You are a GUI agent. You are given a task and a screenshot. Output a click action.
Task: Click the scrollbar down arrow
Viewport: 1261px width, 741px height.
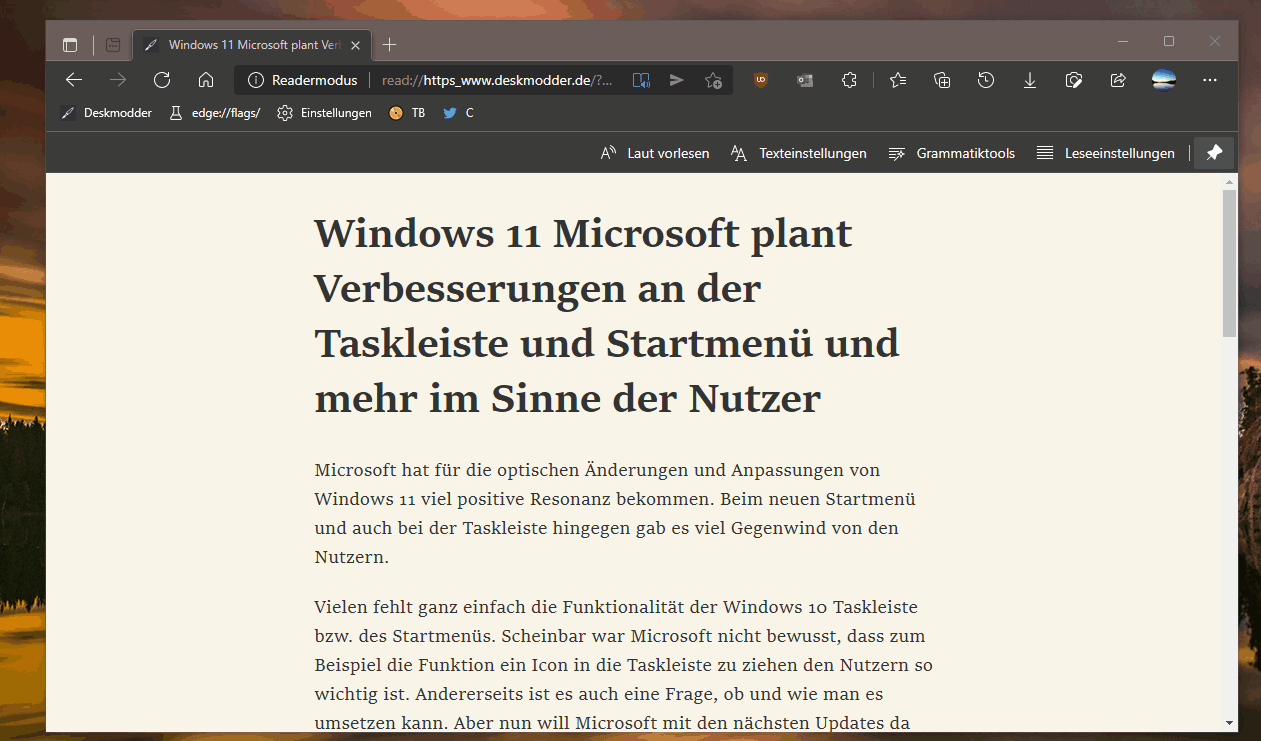1229,723
